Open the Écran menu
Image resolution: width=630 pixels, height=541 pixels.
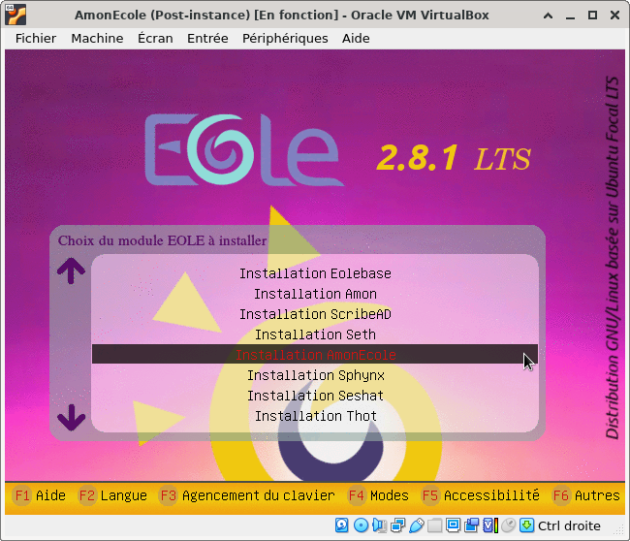(155, 38)
